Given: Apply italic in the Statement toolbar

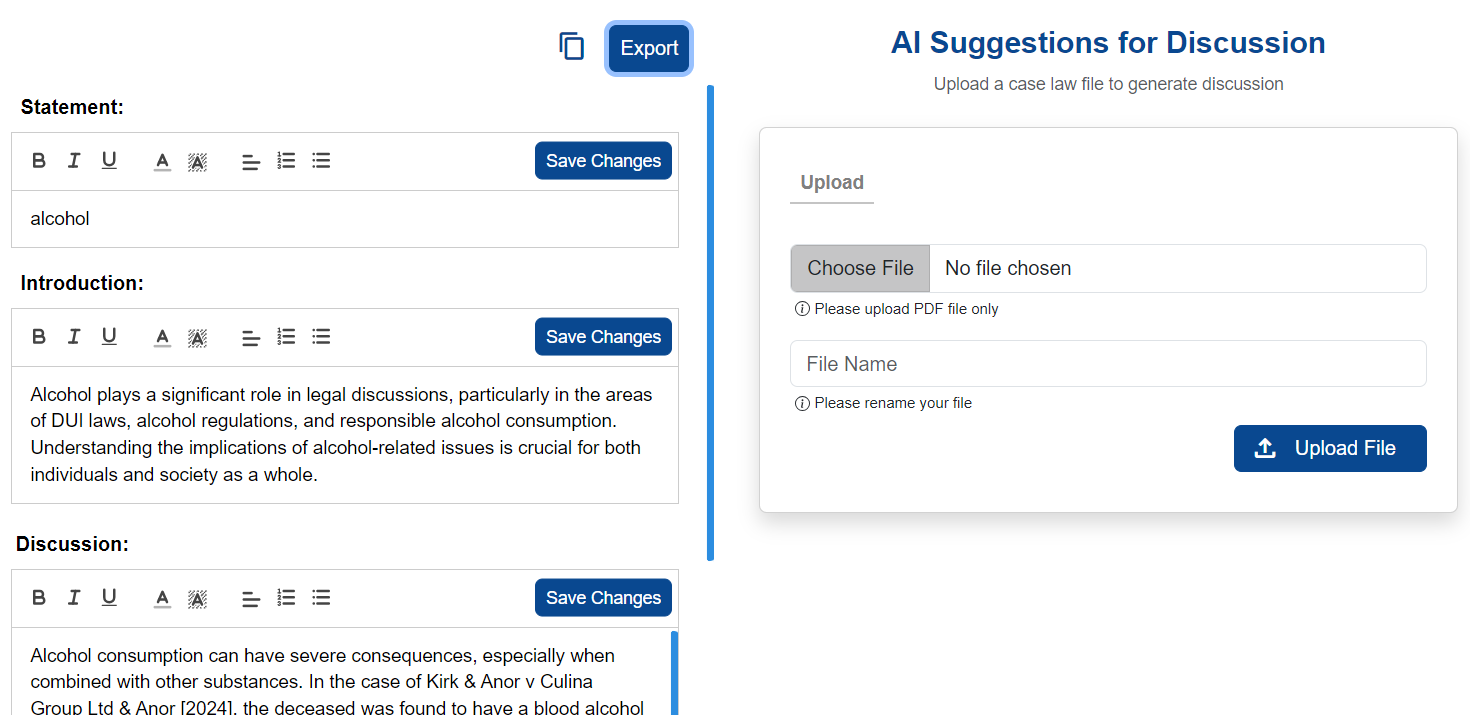Looking at the screenshot, I should click(x=73, y=160).
